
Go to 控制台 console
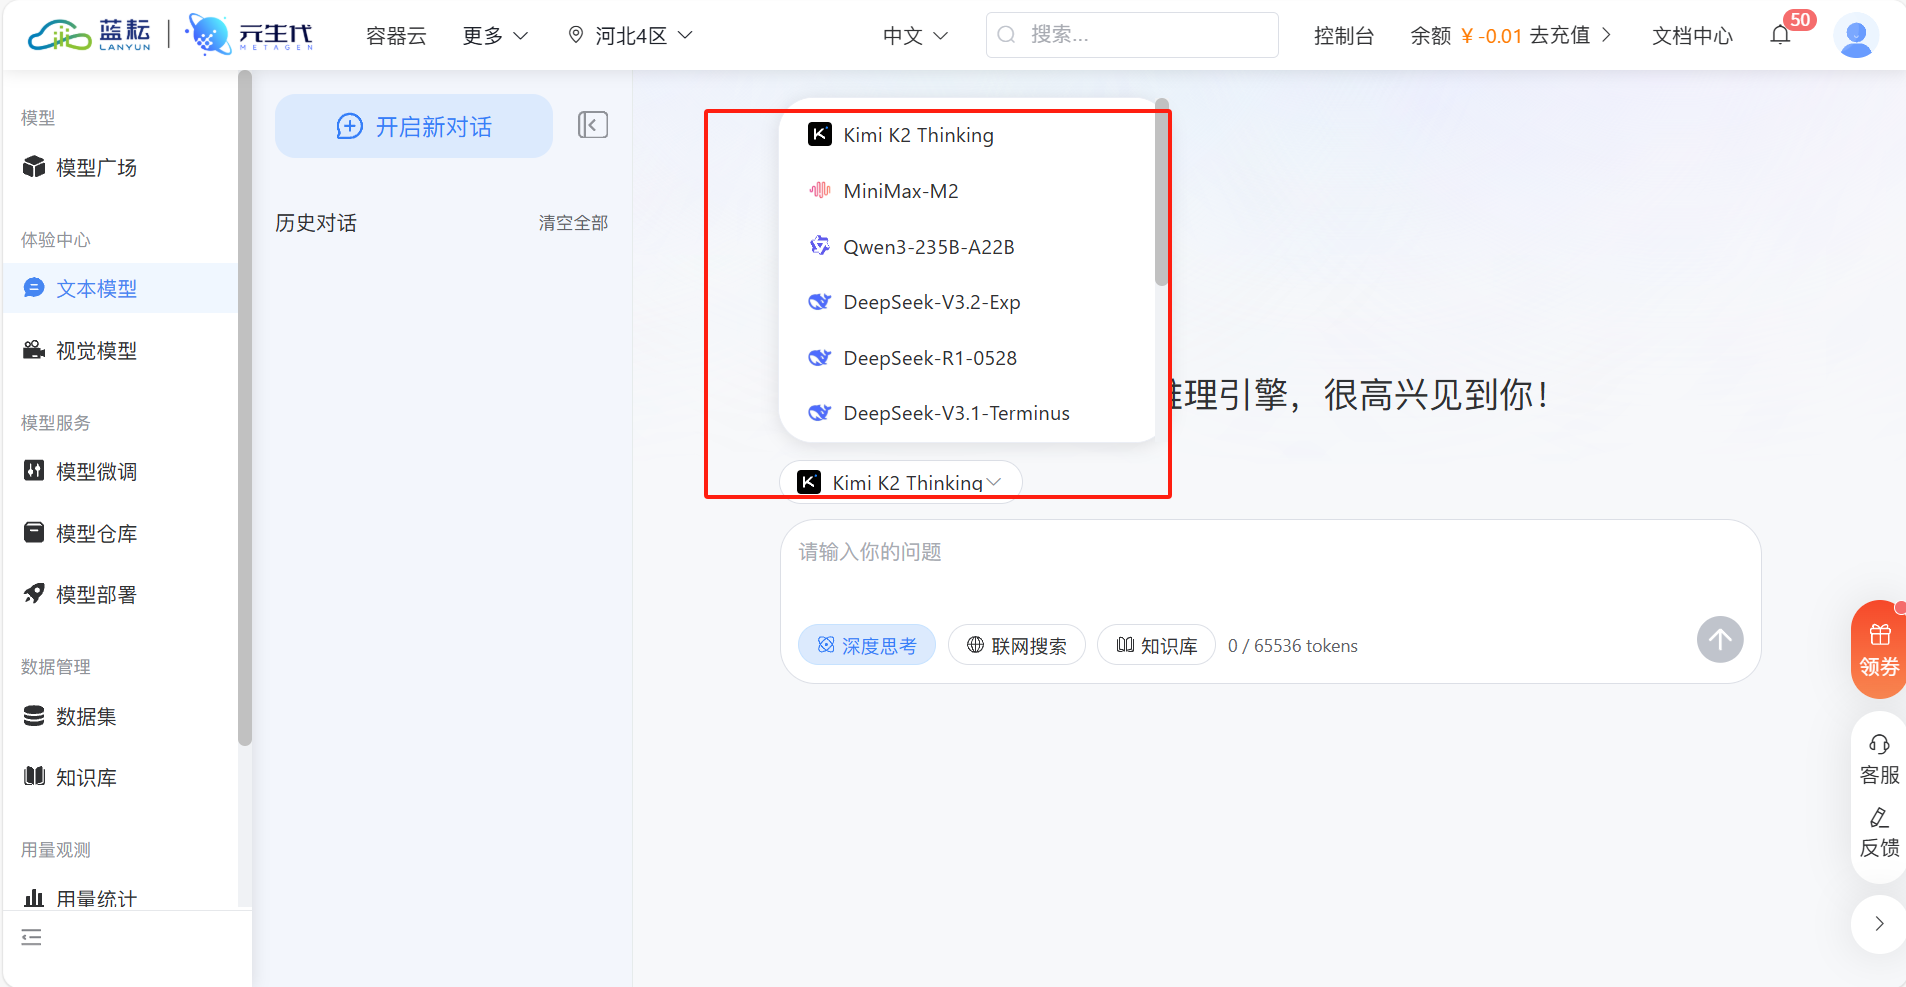coord(1343,35)
